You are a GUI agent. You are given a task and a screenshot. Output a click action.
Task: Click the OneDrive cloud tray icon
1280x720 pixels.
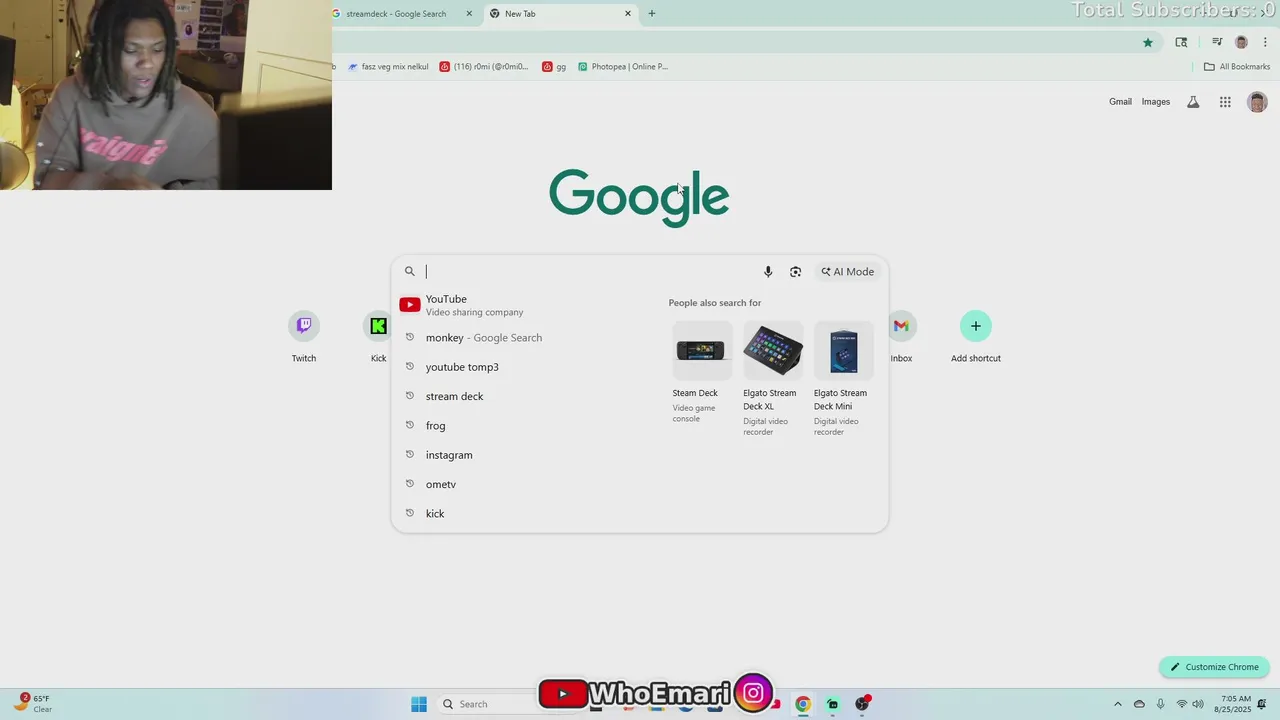pos(1139,704)
